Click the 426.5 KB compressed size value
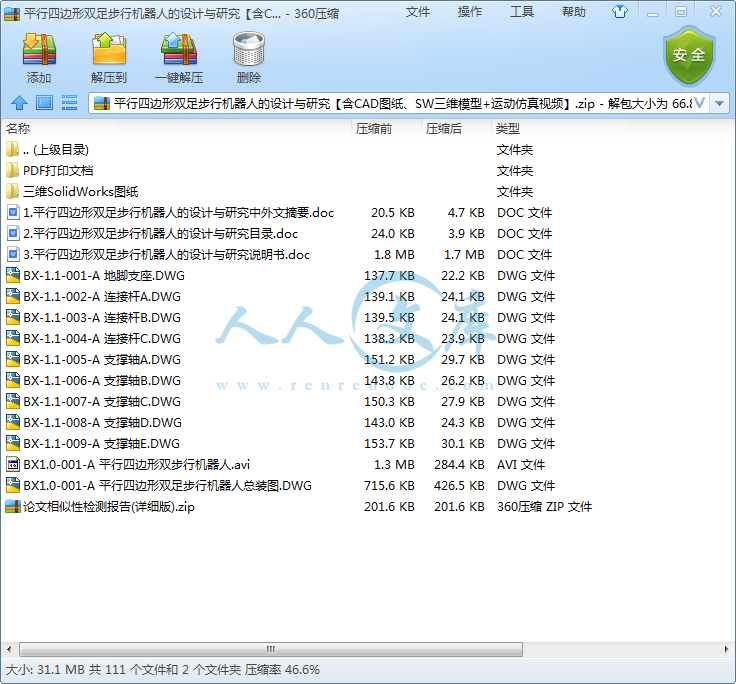Viewport: 736px width, 684px height. [x=459, y=485]
